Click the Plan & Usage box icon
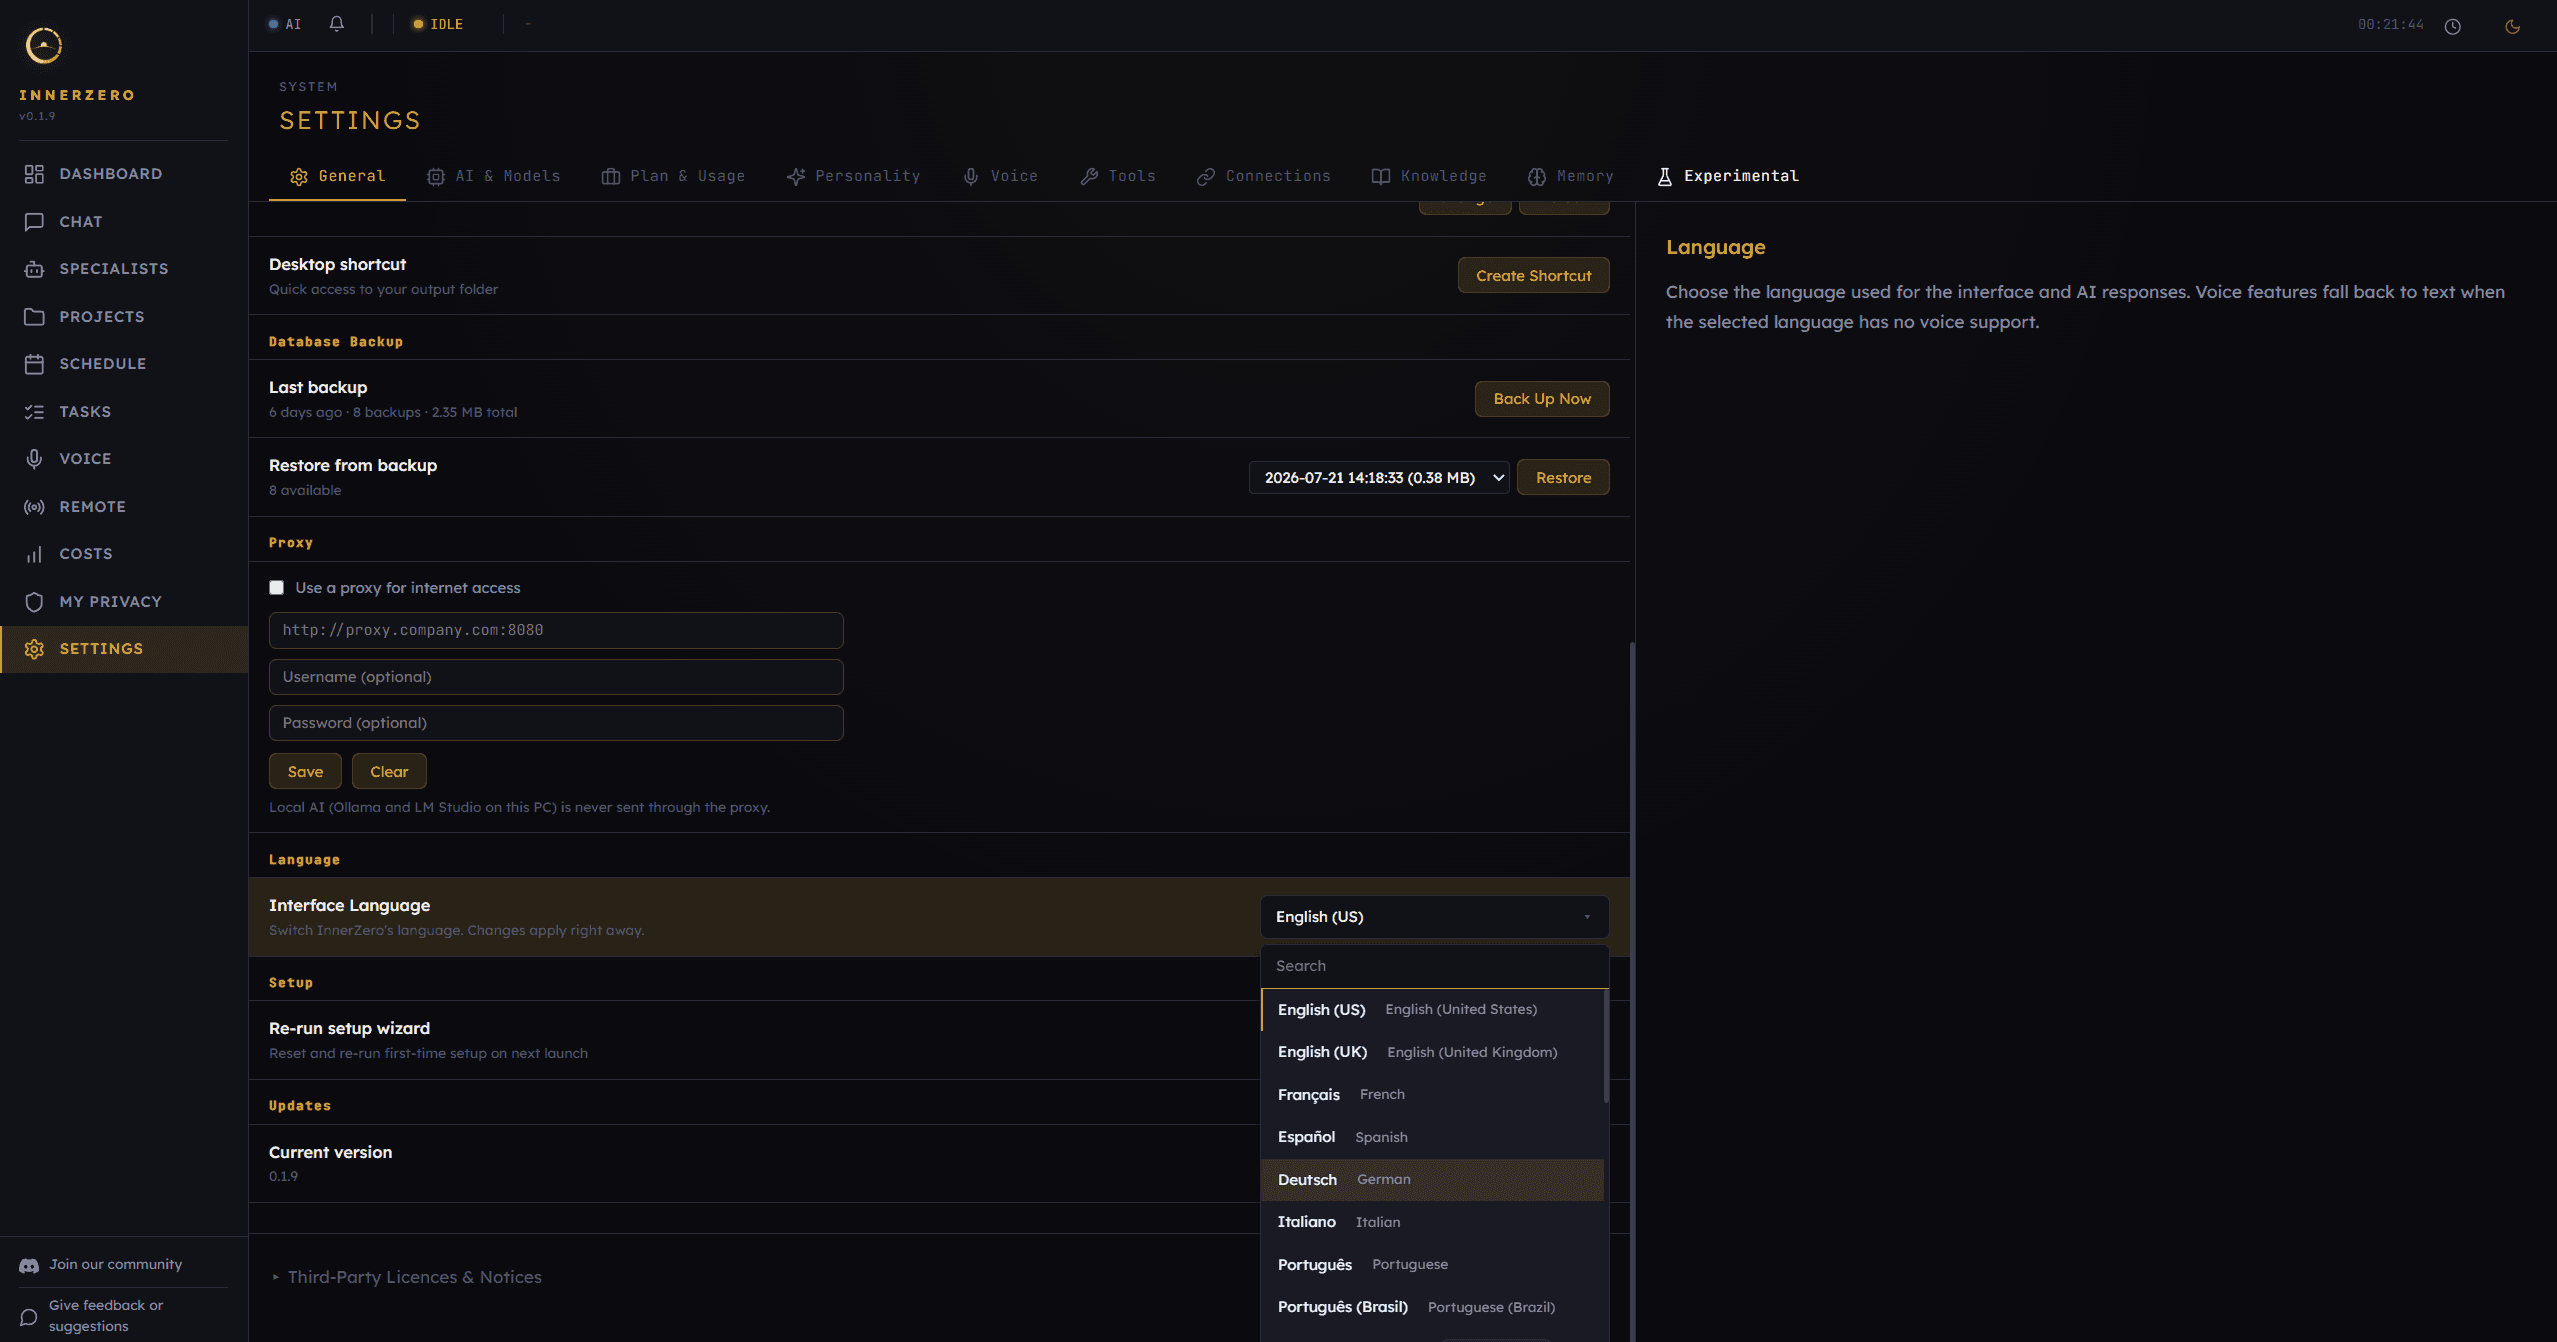The width and height of the screenshot is (2557, 1342). click(610, 177)
